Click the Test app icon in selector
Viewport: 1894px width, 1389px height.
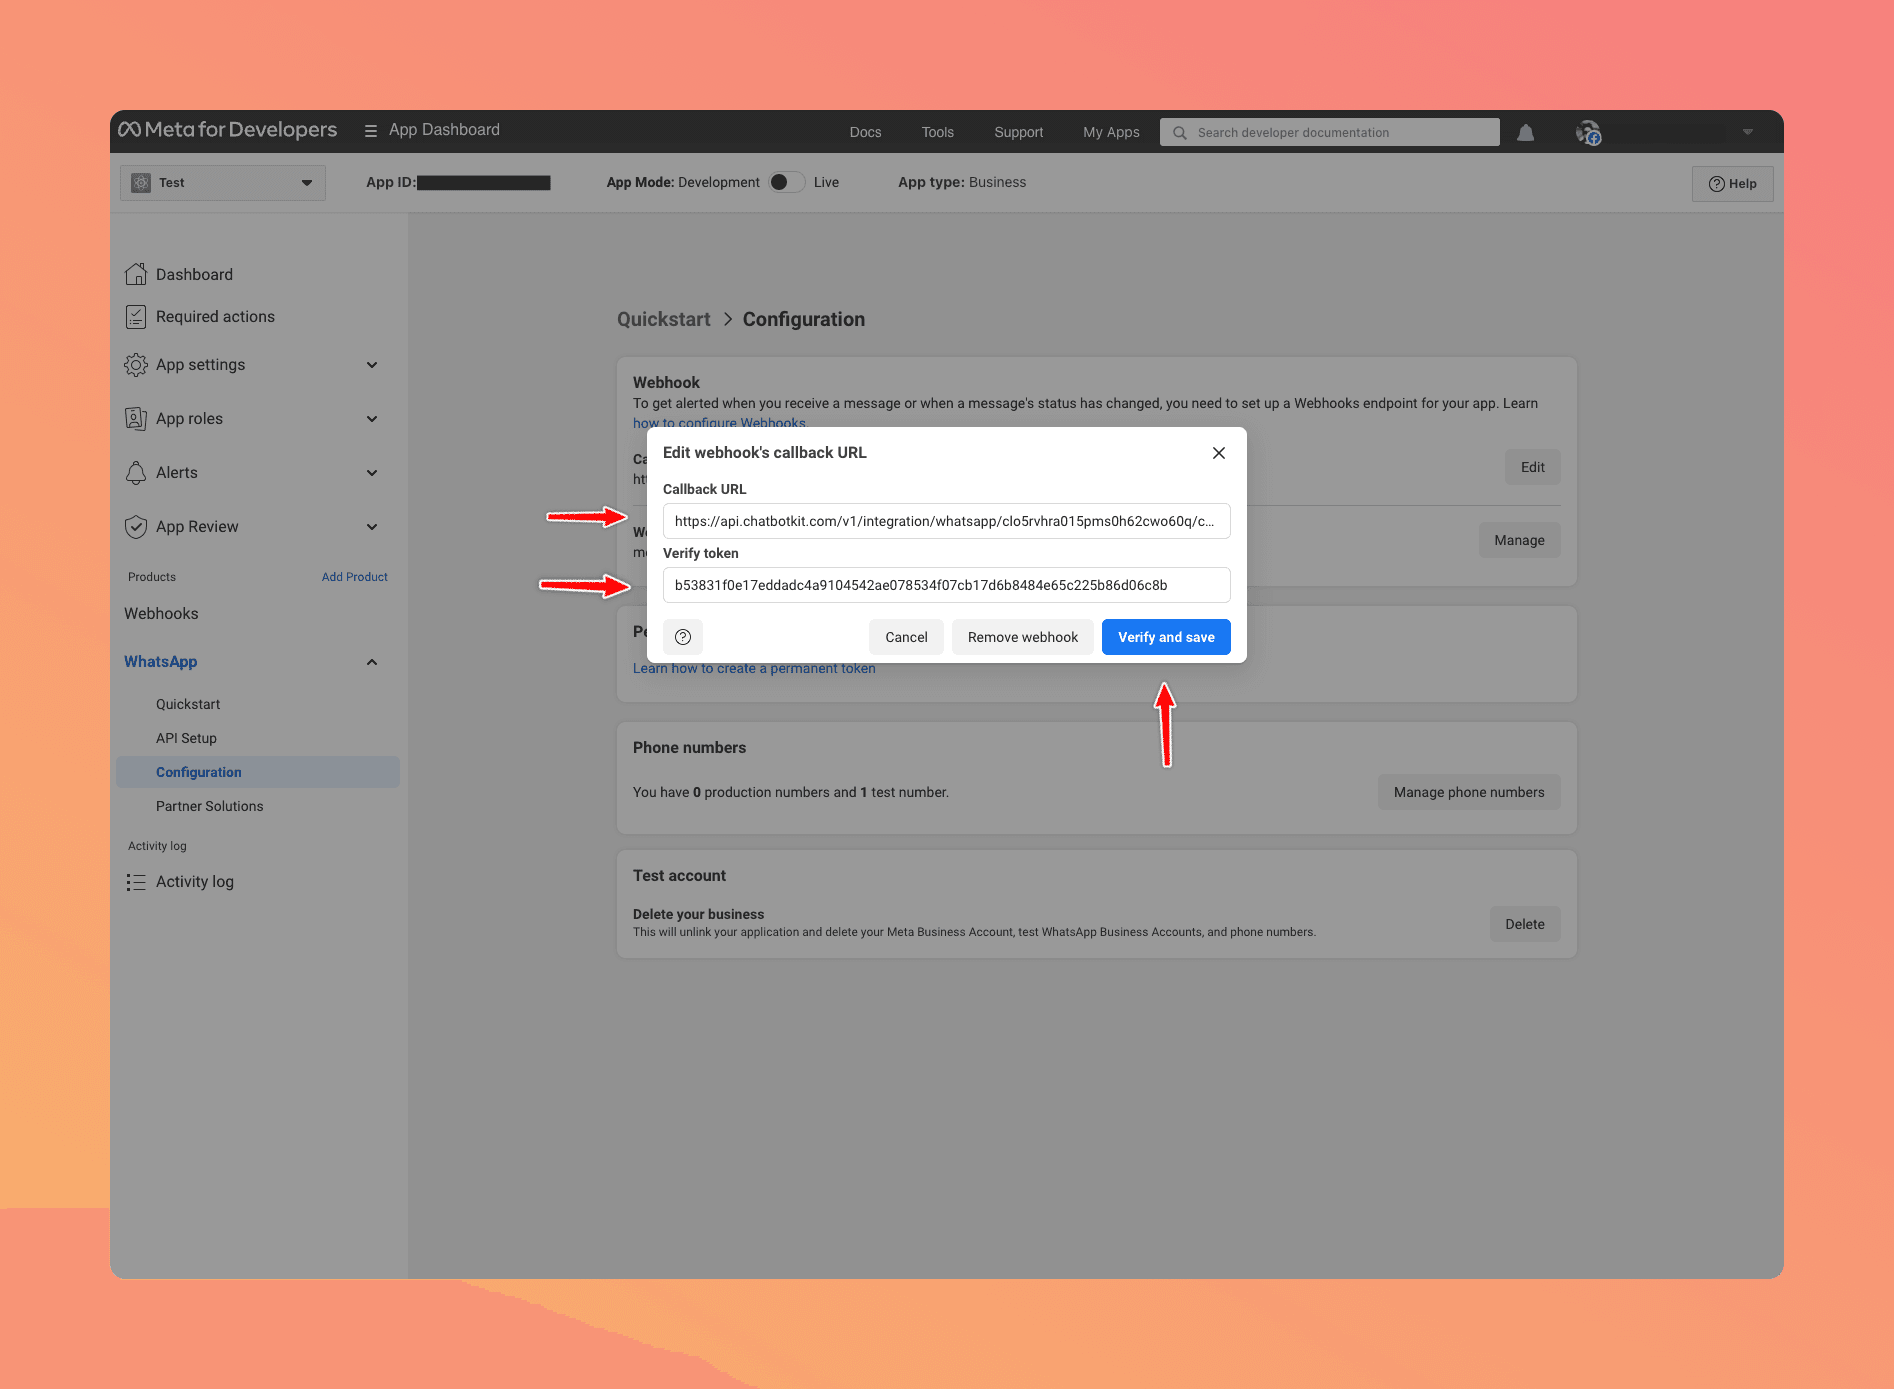tap(141, 183)
